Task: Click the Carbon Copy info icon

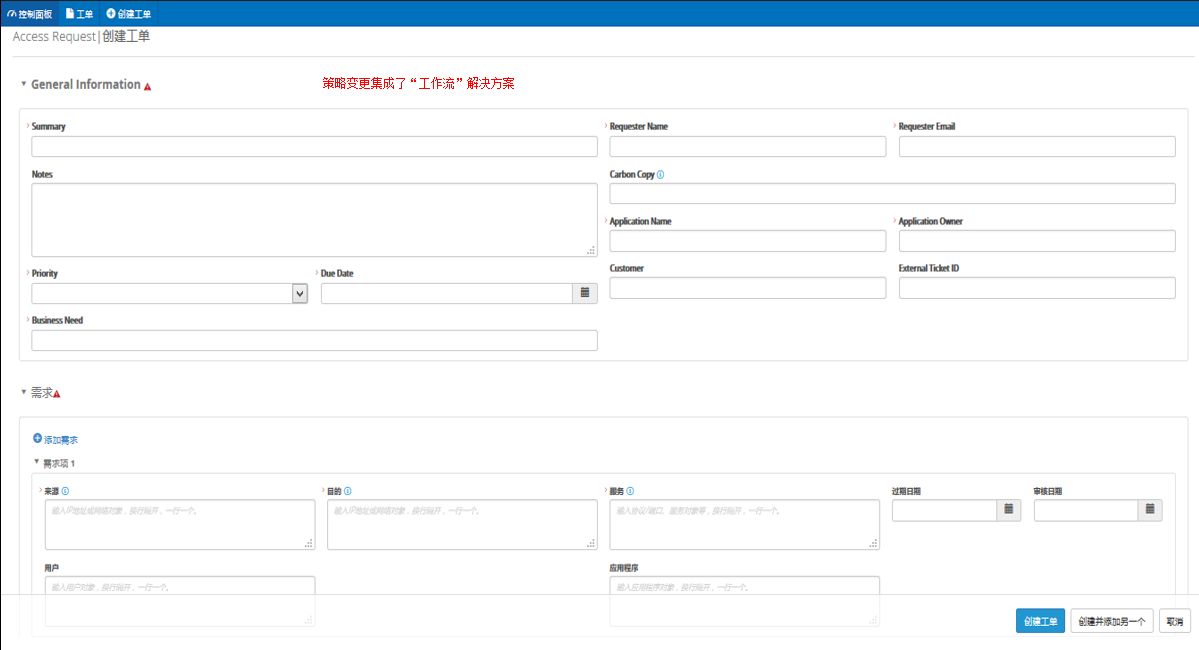Action: 661,175
